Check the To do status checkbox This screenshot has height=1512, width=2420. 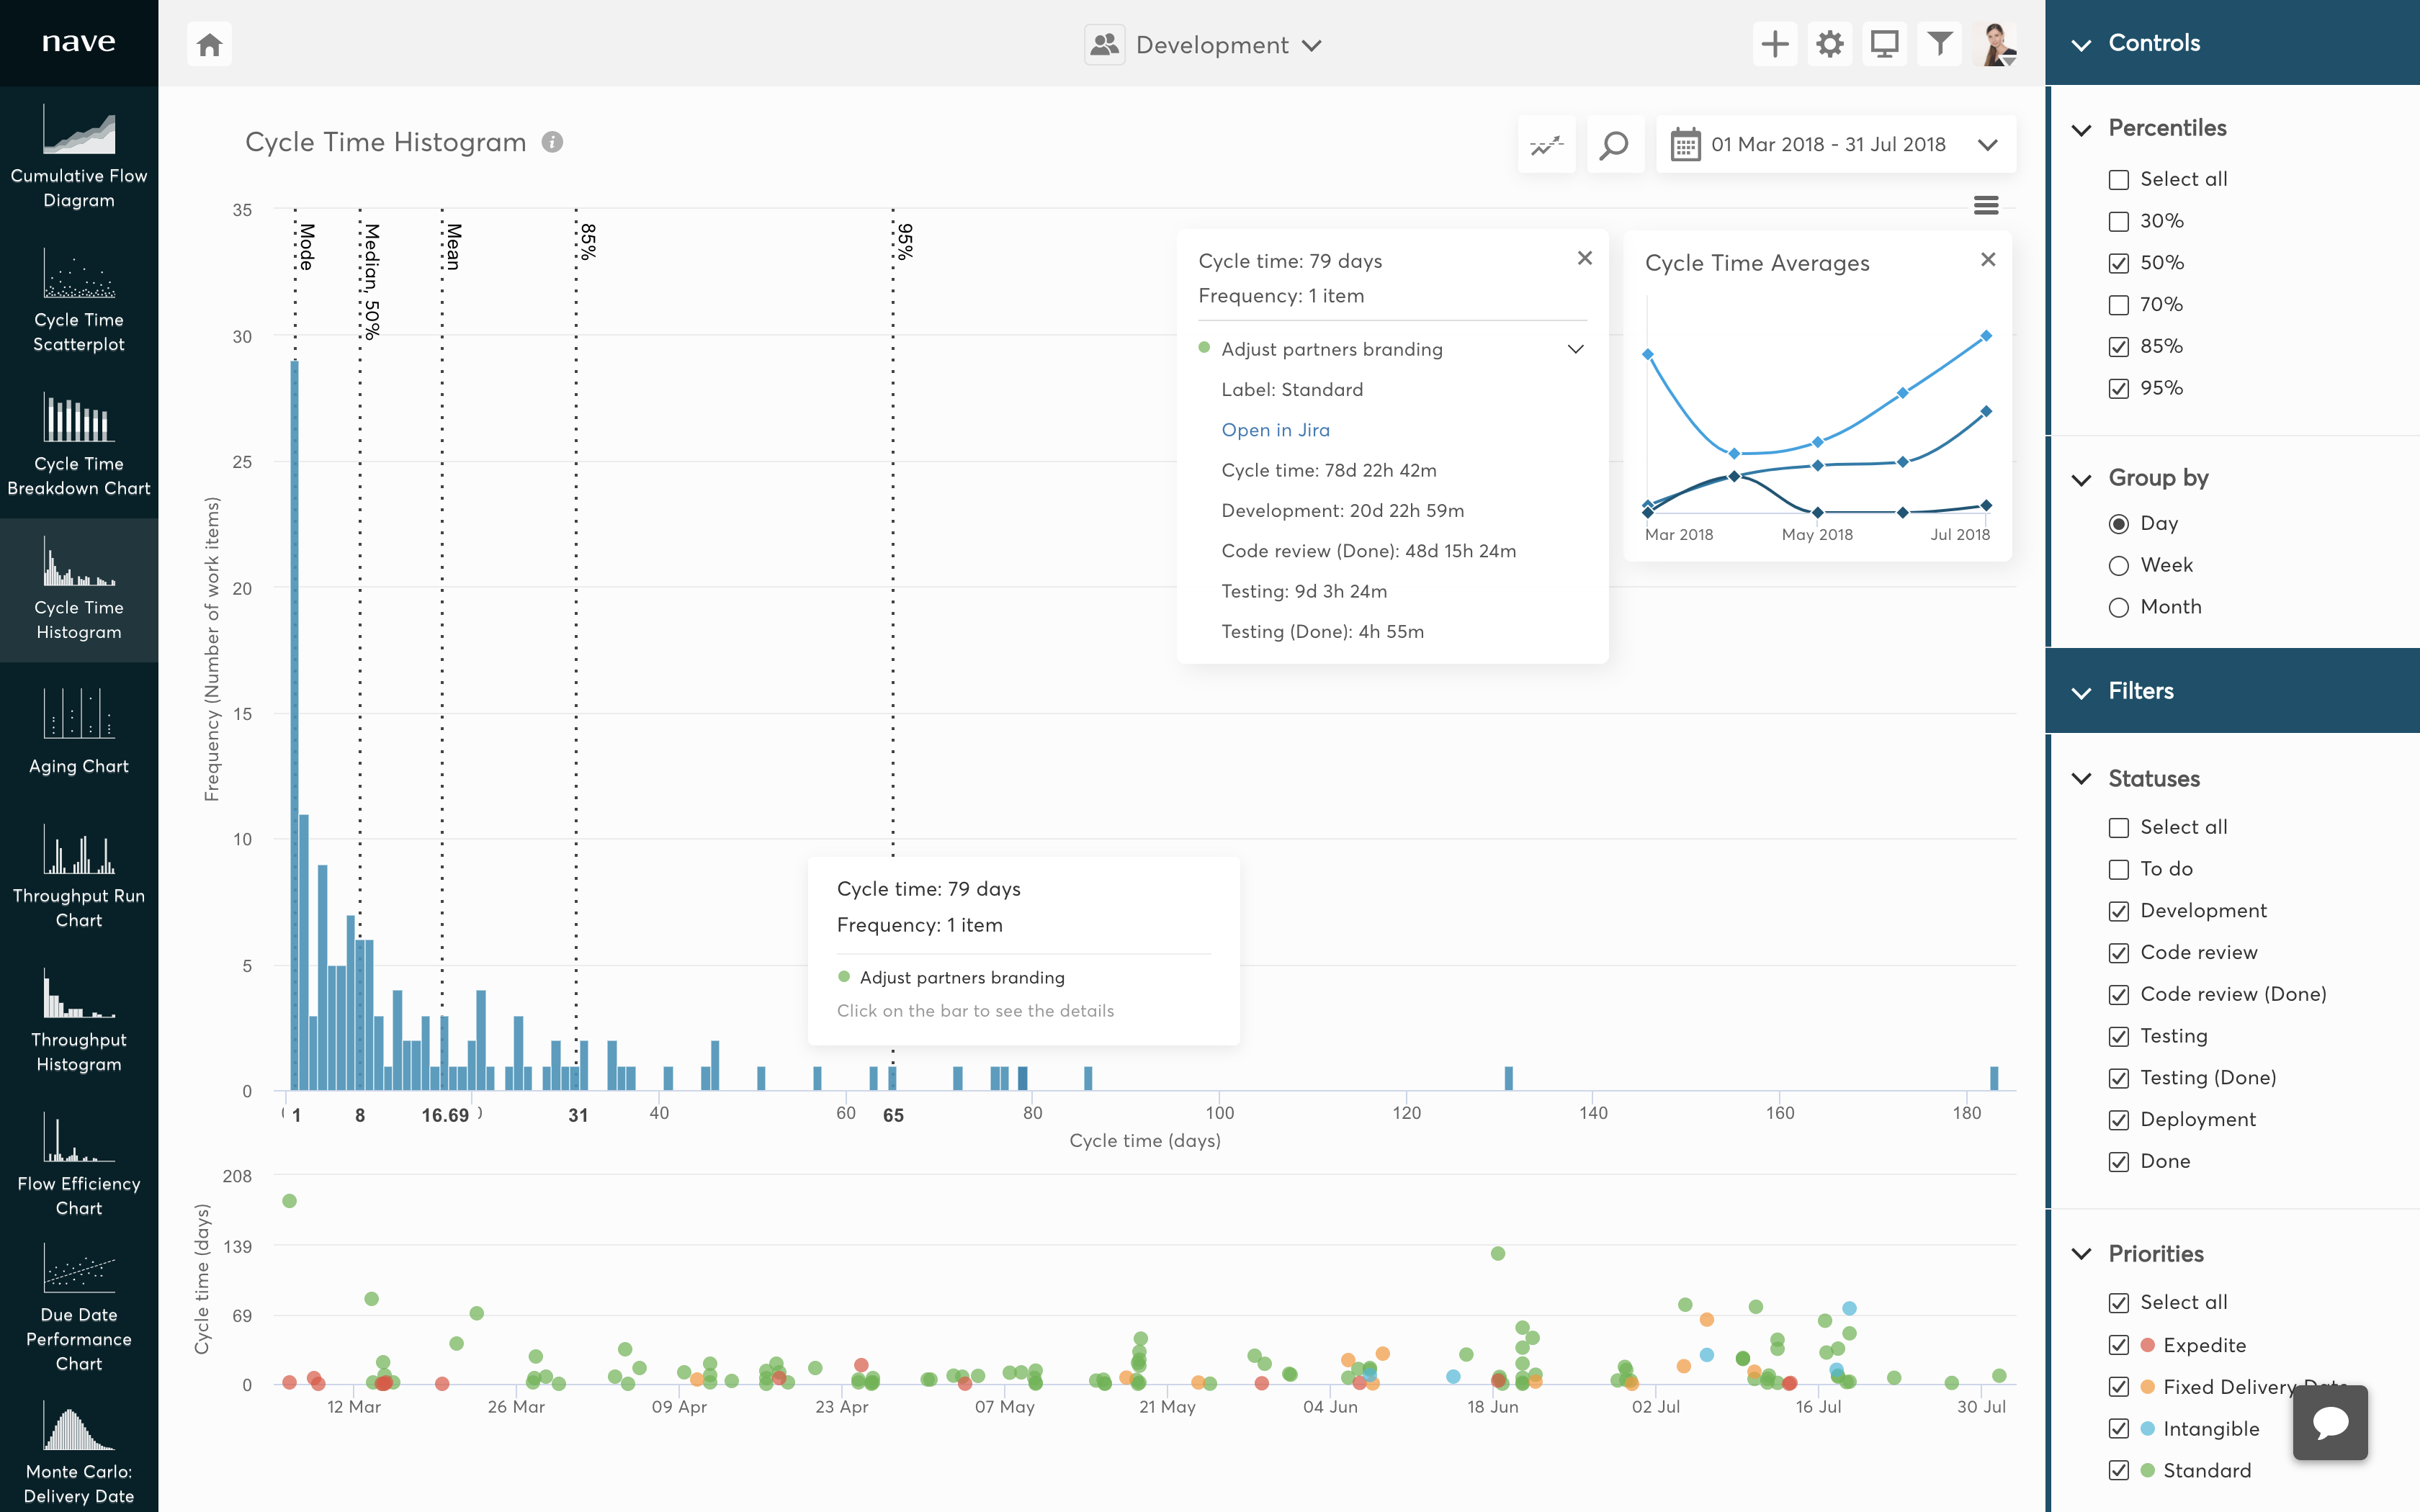click(2118, 869)
